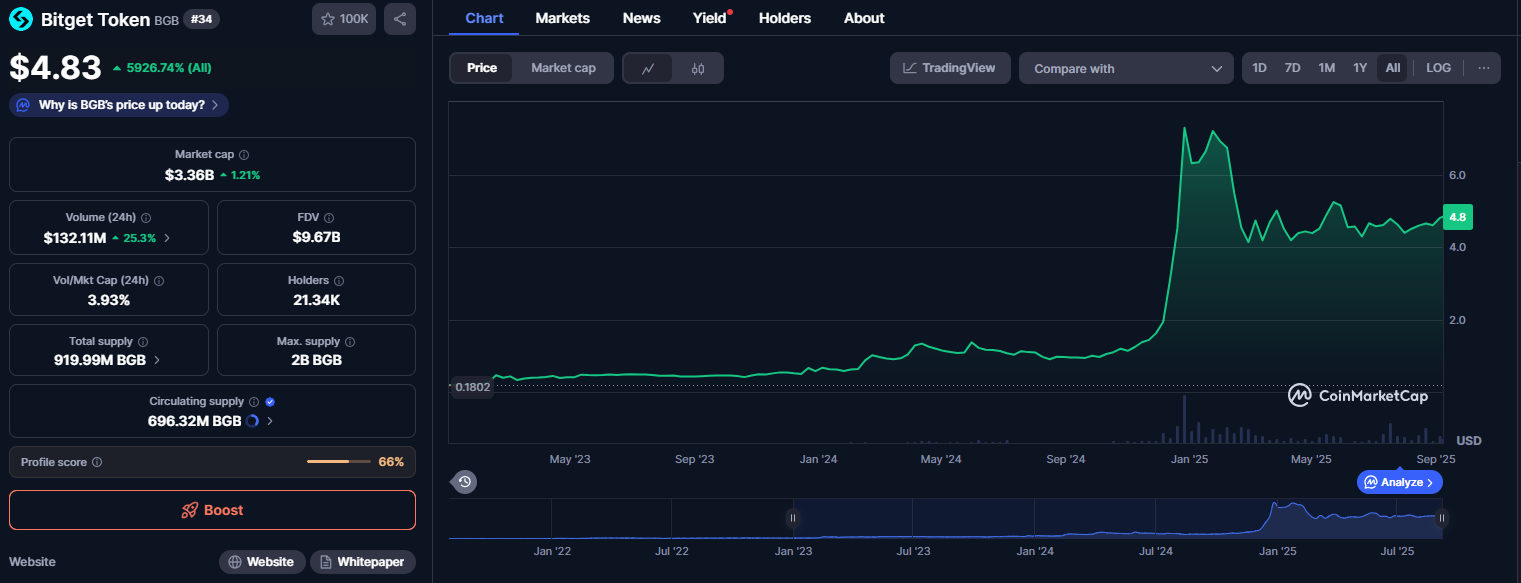
Task: Click the 3.93% Vol/Mkt Cap value
Action: [x=109, y=299]
